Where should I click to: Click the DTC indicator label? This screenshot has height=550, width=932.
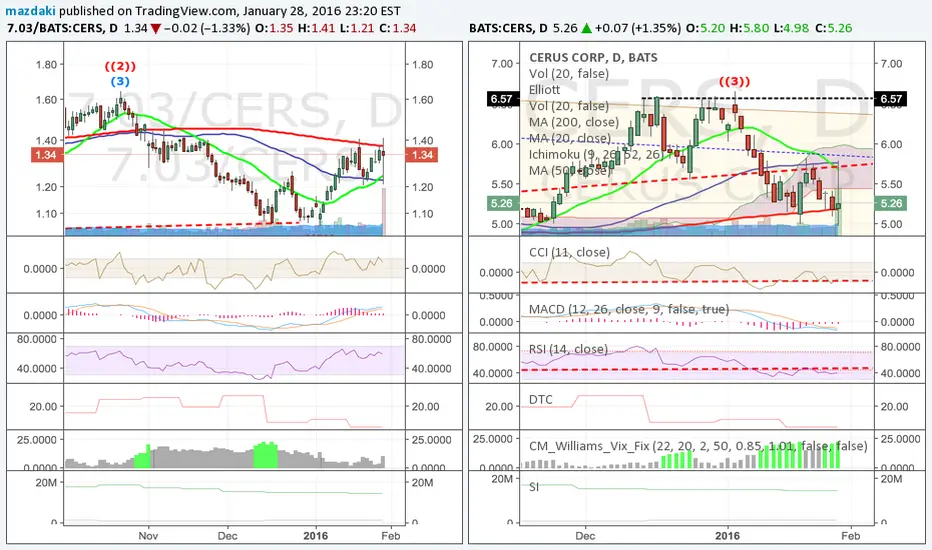[540, 400]
